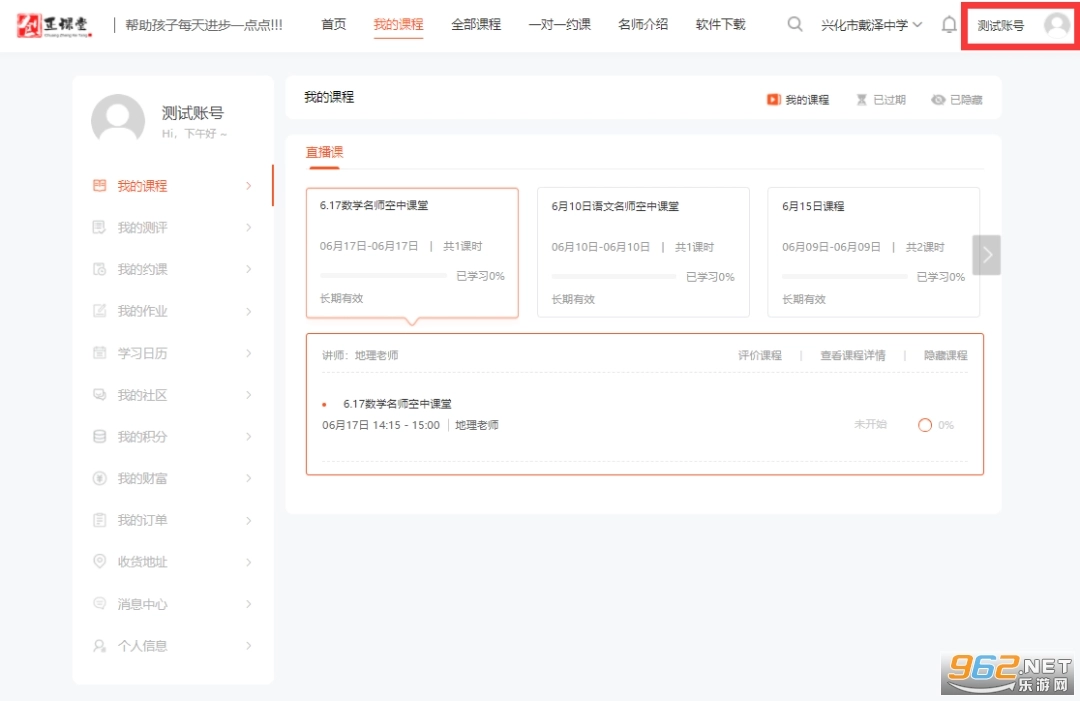The image size is (1080, 701).
Task: Click the 消息中心 message icon
Action: pyautogui.click(x=99, y=604)
